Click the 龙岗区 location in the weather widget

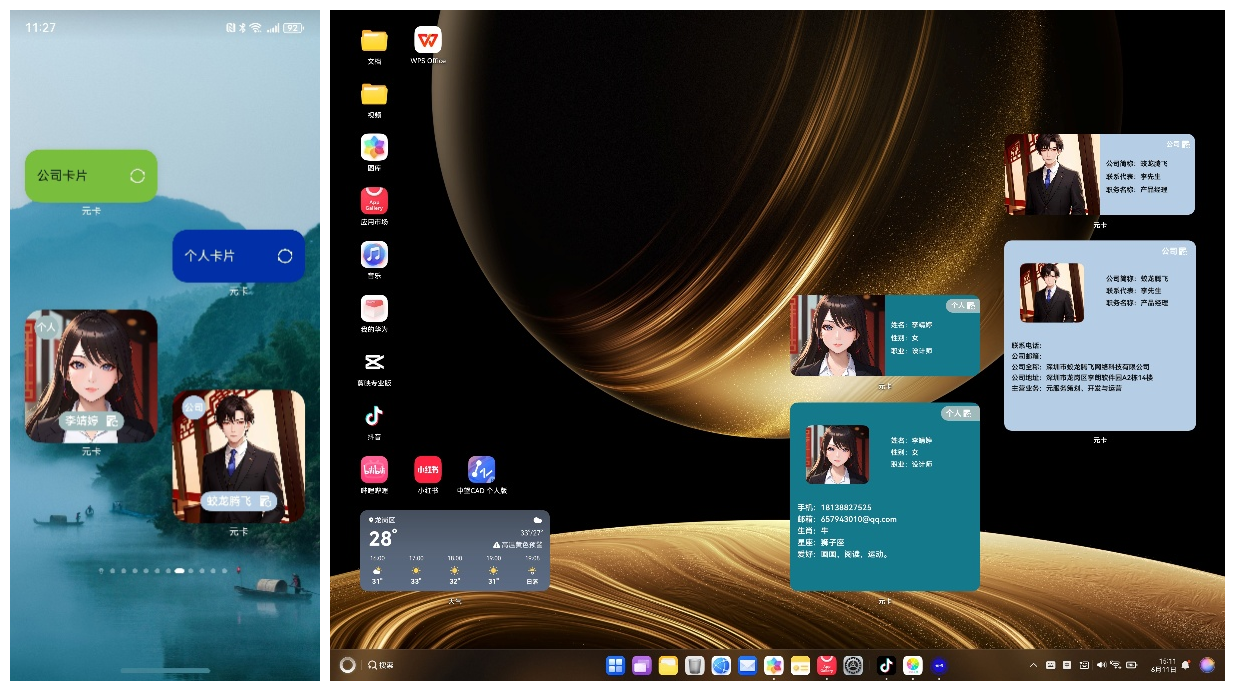pyautogui.click(x=383, y=520)
